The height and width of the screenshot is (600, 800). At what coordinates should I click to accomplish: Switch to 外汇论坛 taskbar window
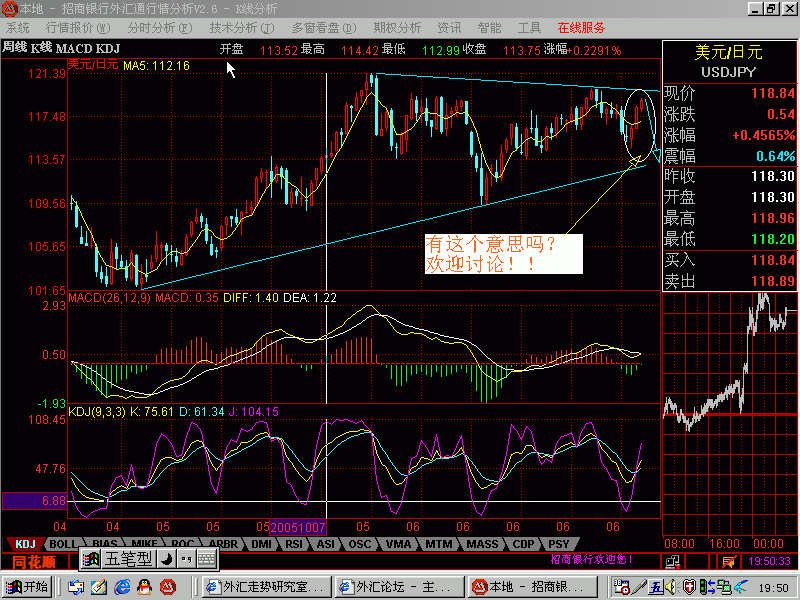(400, 587)
